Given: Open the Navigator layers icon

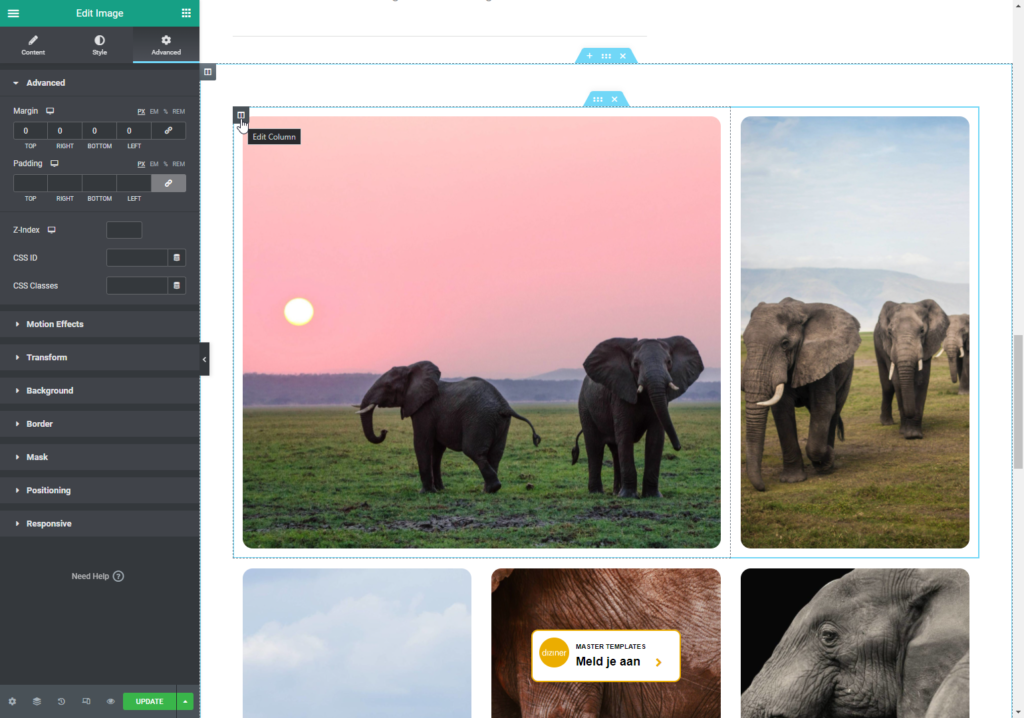Looking at the screenshot, I should (37, 701).
